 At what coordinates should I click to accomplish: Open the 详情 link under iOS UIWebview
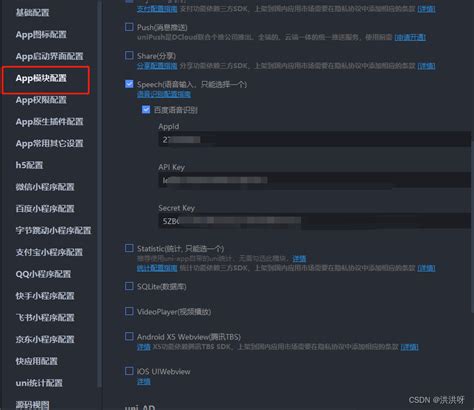(144, 382)
